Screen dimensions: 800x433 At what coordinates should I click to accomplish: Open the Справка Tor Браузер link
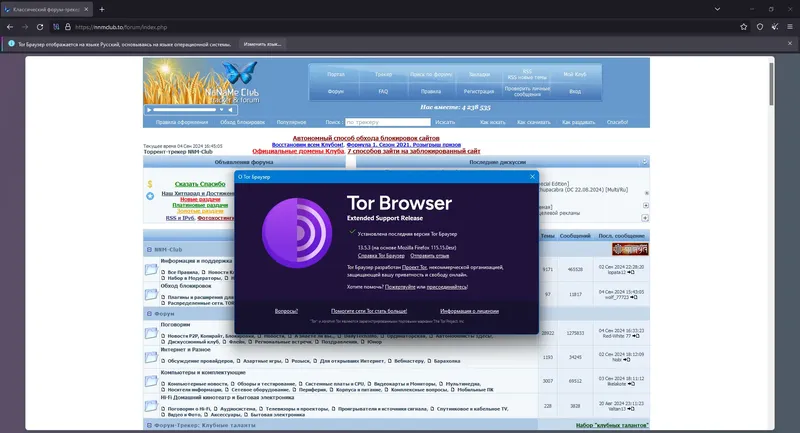point(381,256)
